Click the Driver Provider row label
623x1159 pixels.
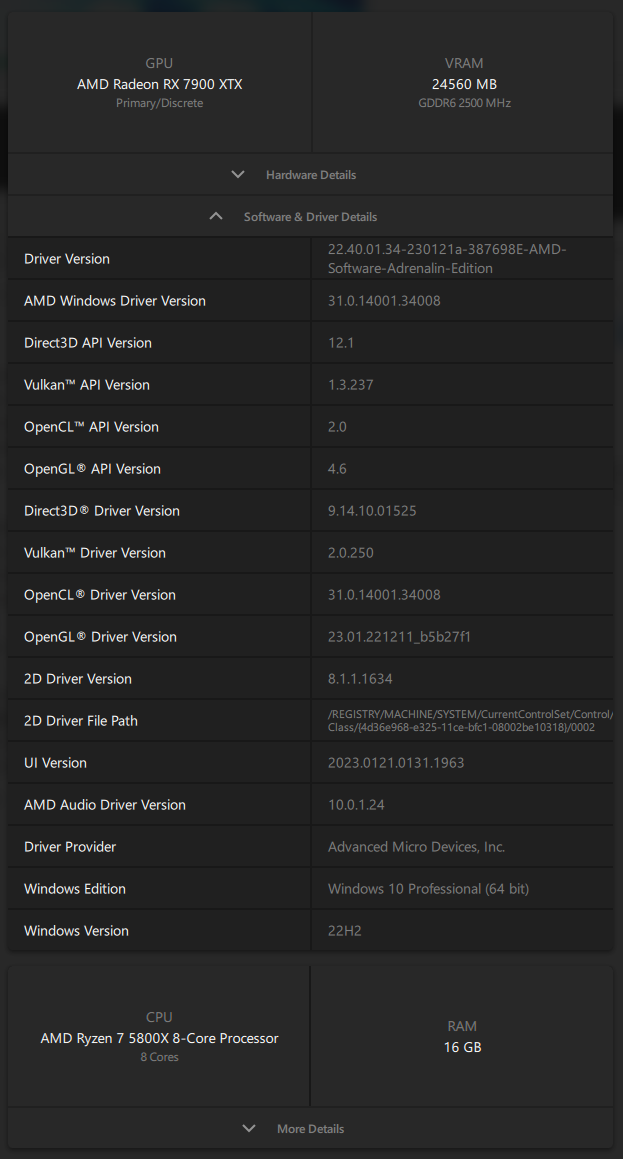[70, 846]
